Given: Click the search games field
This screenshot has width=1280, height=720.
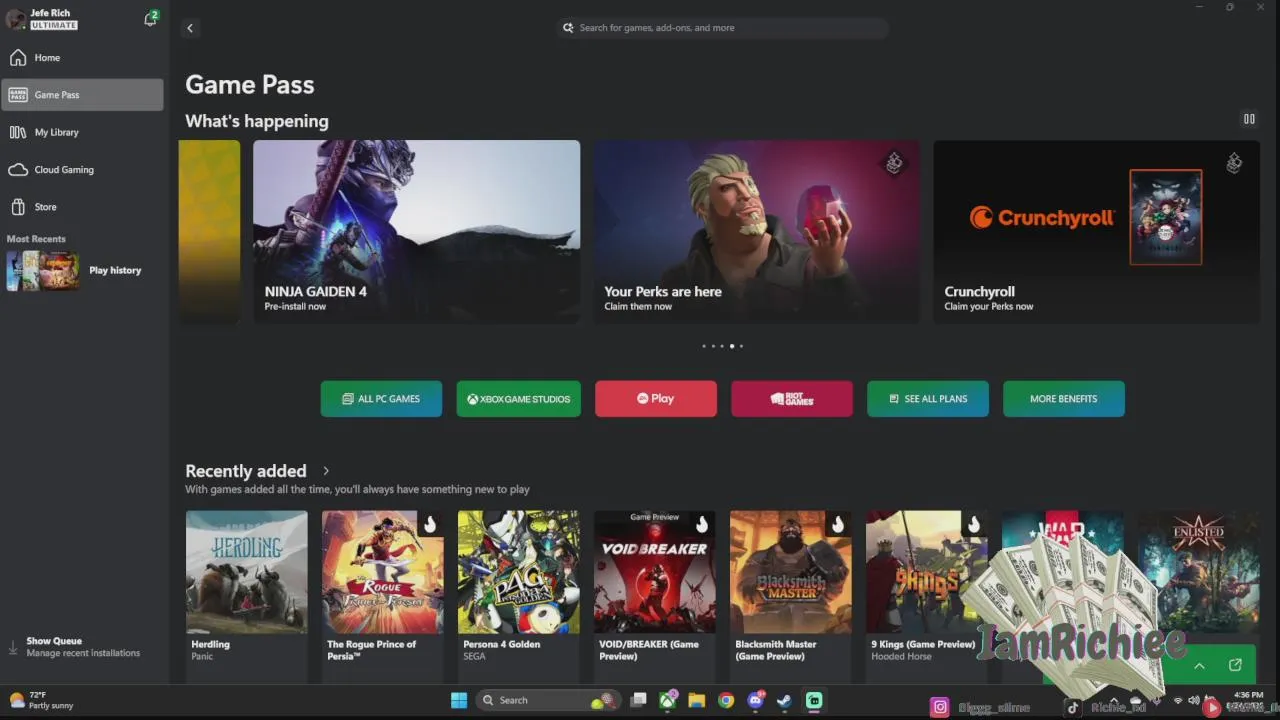Looking at the screenshot, I should 723,28.
